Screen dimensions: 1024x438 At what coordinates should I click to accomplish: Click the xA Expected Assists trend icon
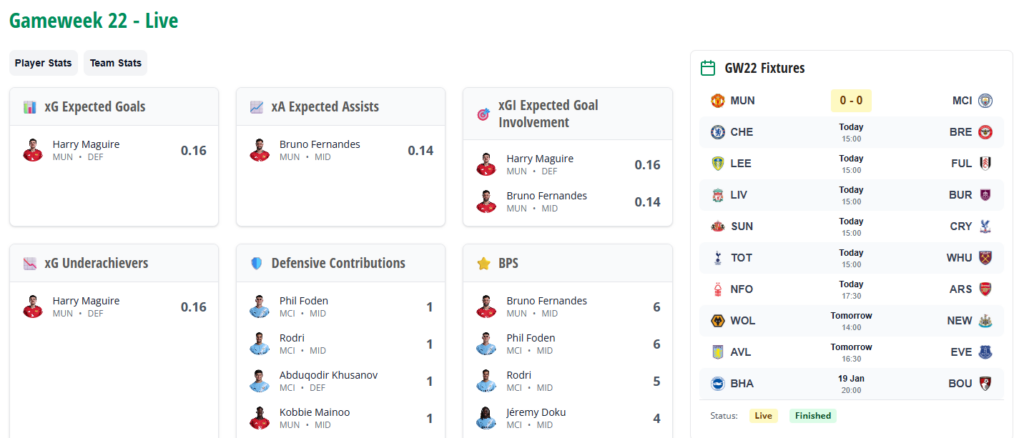pos(257,107)
